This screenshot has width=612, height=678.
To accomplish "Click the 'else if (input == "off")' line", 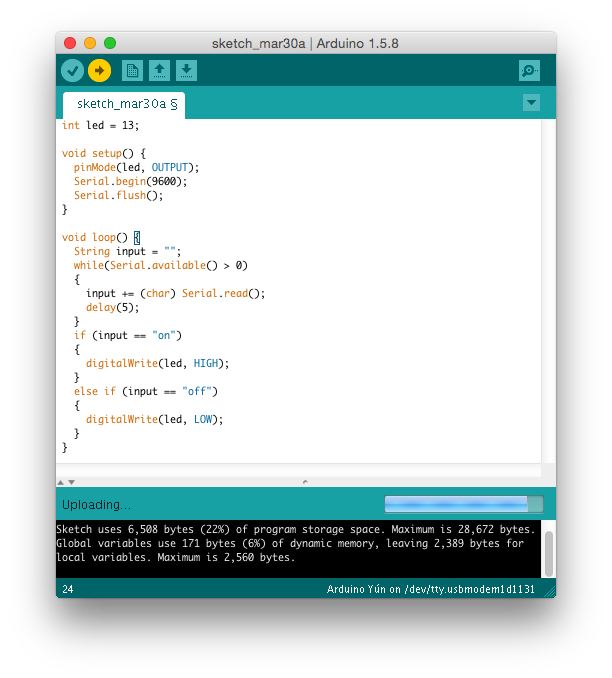I will [146, 391].
